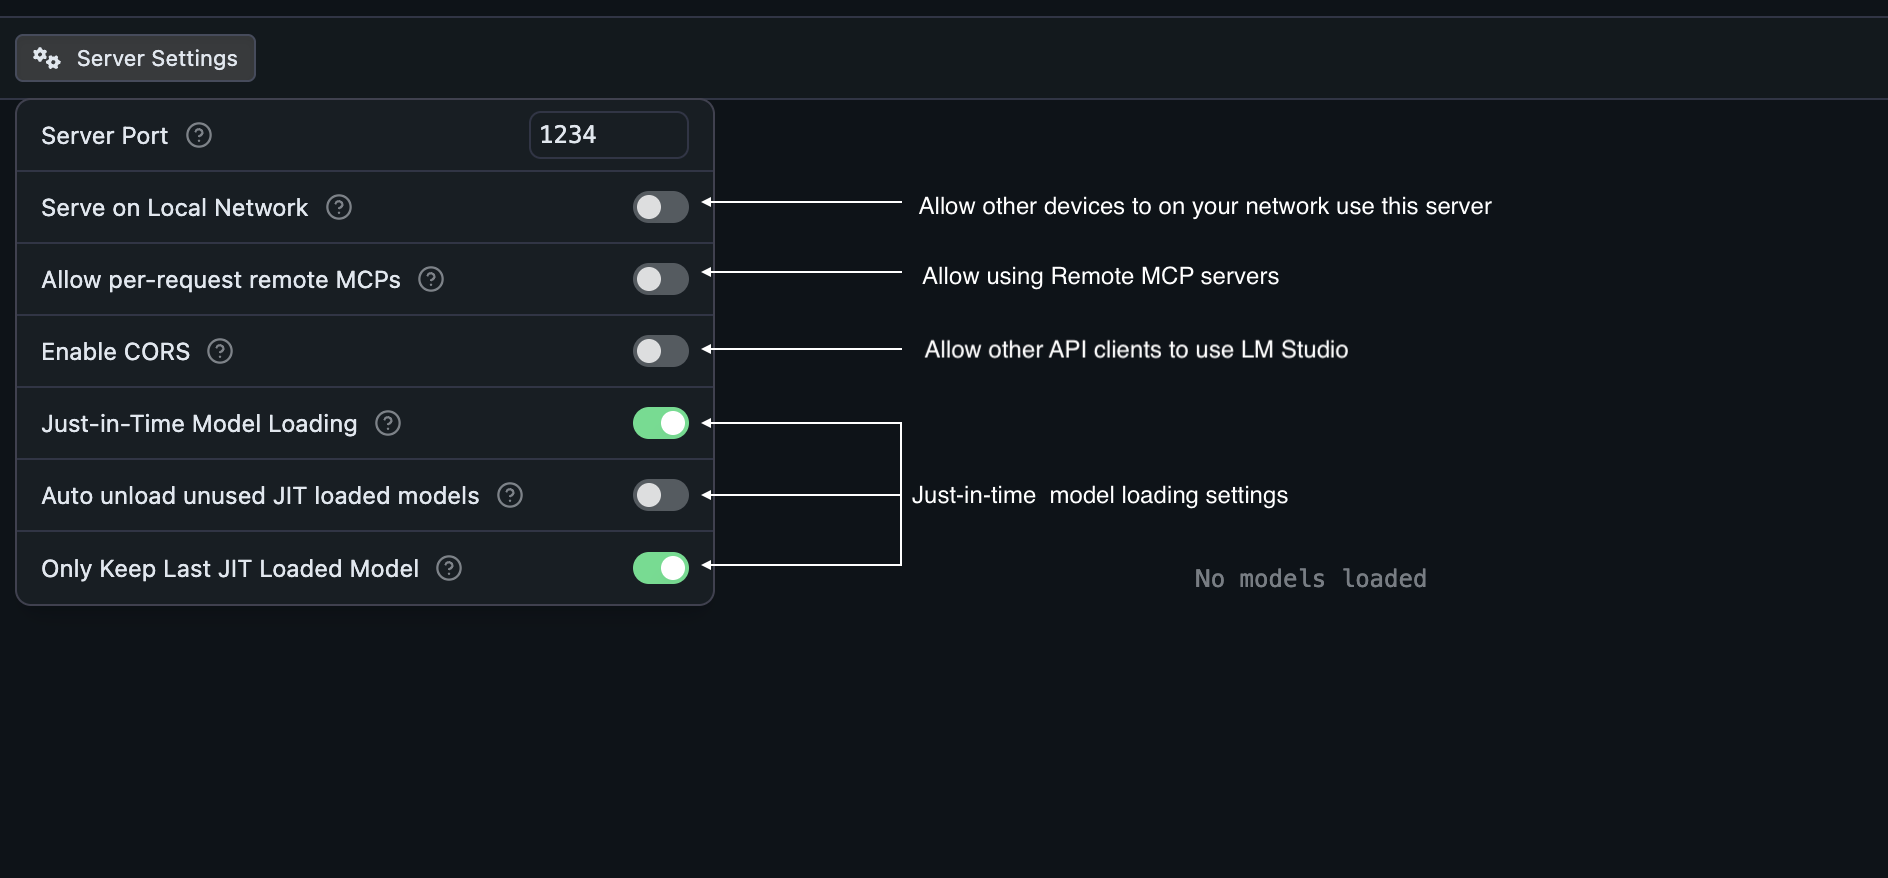The image size is (1888, 878).
Task: Click the Server Port number field
Action: pyautogui.click(x=608, y=135)
